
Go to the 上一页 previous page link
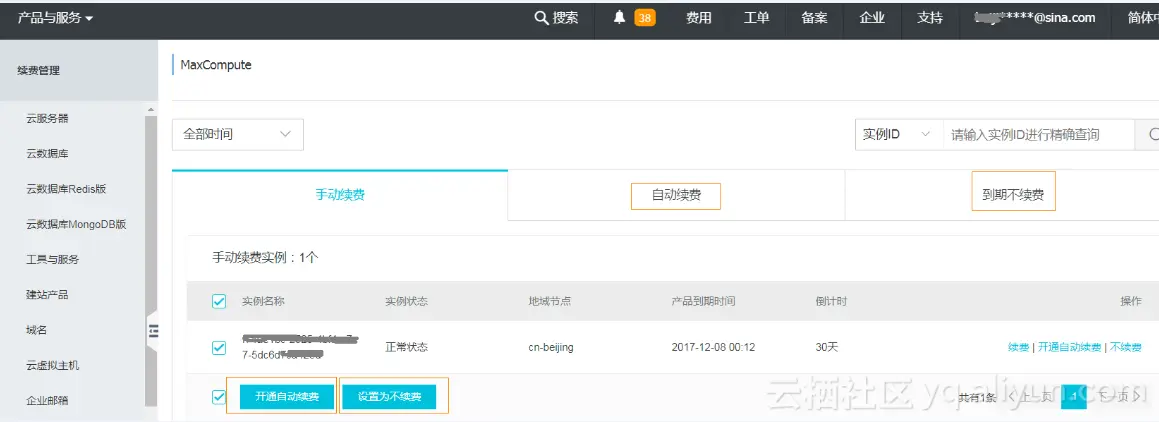click(x=1030, y=398)
